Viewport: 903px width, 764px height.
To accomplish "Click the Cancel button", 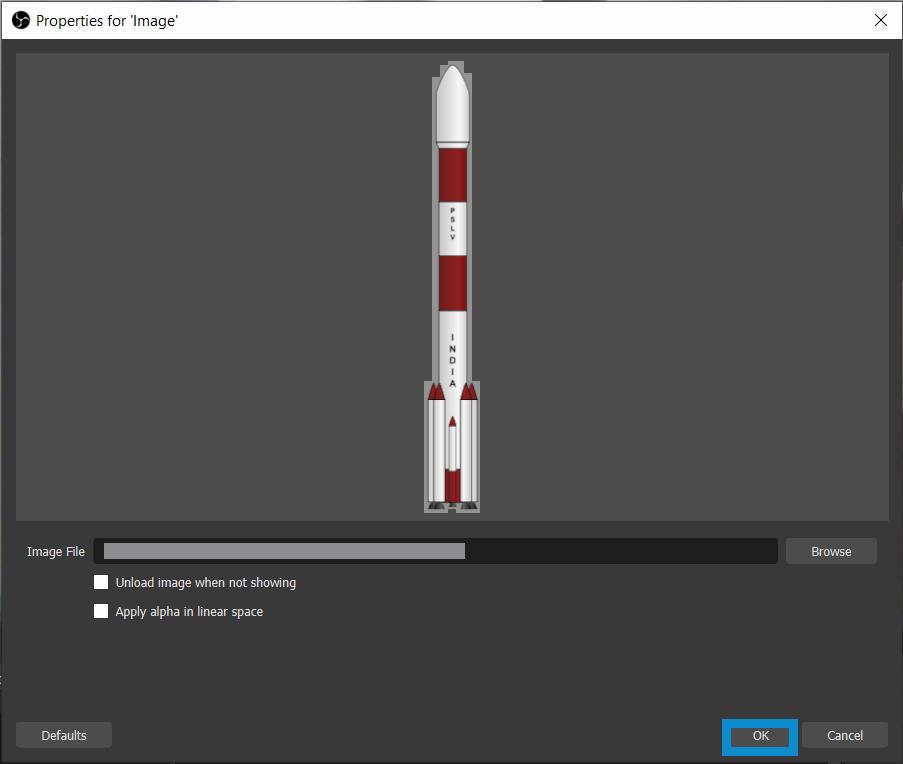I will [x=844, y=735].
